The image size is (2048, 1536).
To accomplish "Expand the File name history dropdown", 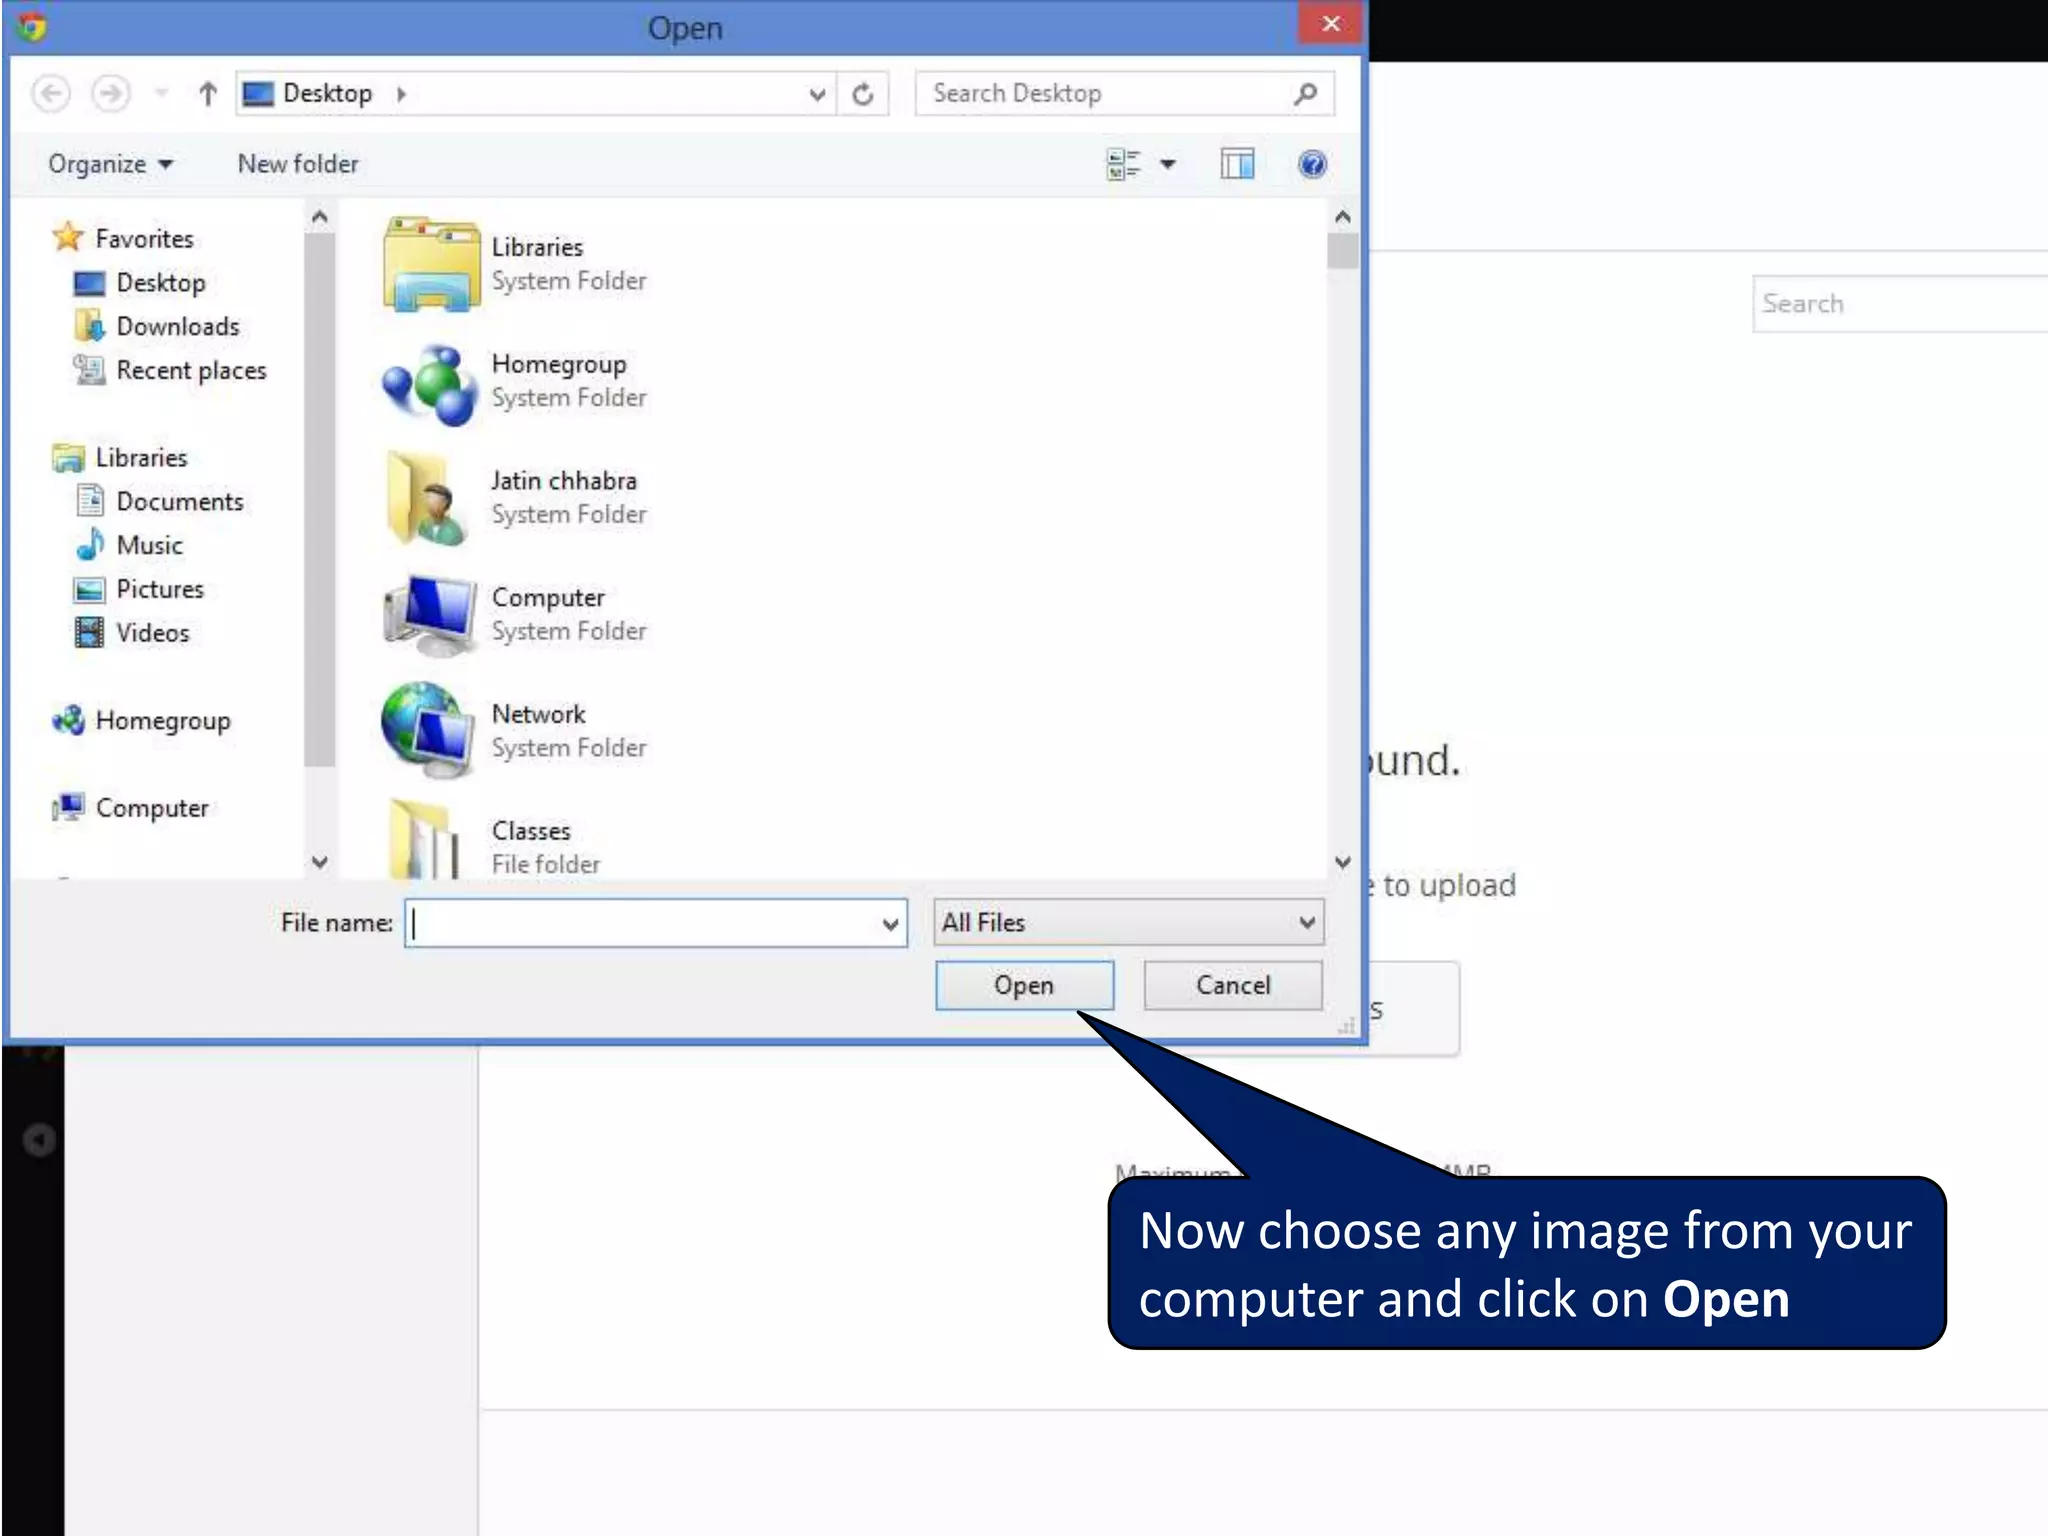I will pos(890,924).
